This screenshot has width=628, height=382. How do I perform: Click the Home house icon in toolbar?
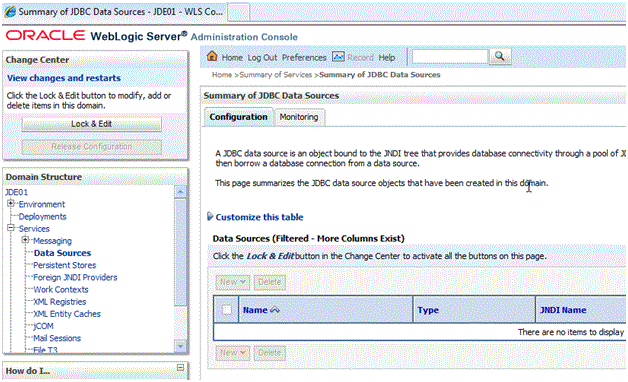pyautogui.click(x=212, y=56)
